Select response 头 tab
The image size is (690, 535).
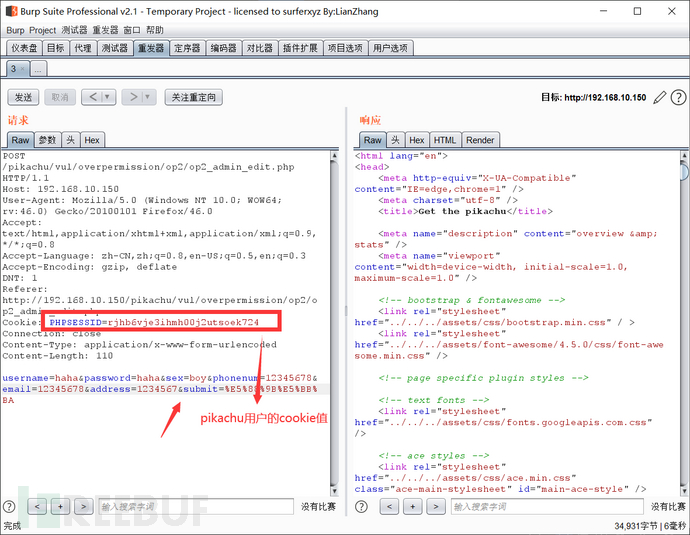pyautogui.click(x=396, y=140)
